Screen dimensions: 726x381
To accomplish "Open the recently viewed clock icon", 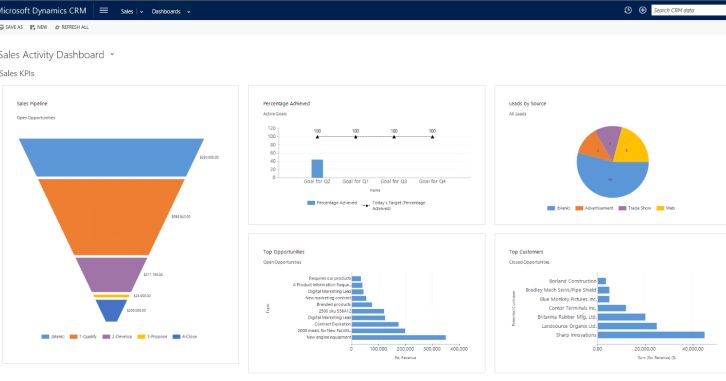I will (628, 10).
